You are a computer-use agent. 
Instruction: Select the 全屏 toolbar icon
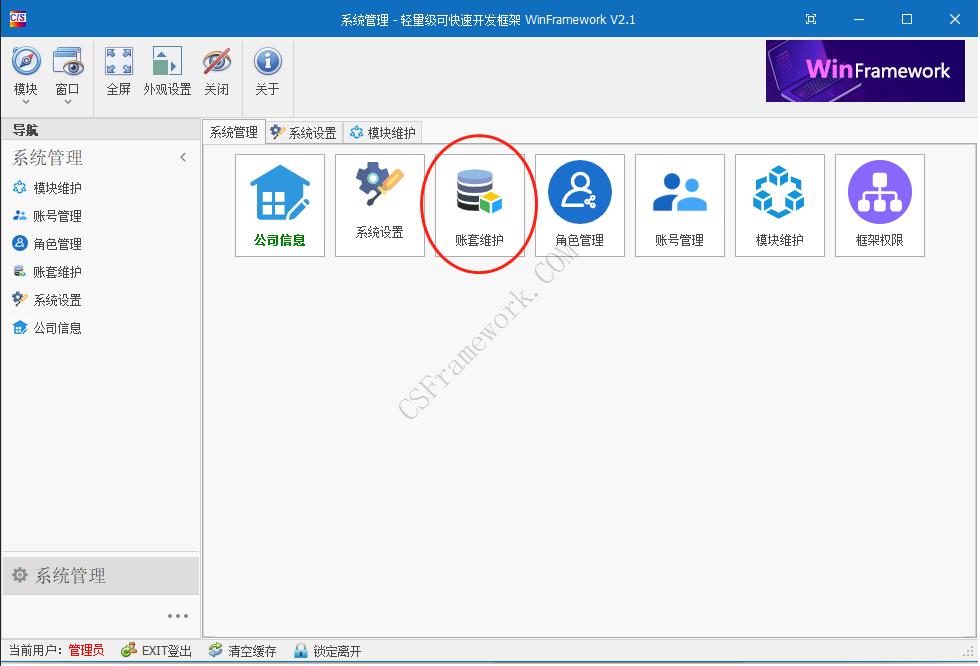click(x=119, y=70)
